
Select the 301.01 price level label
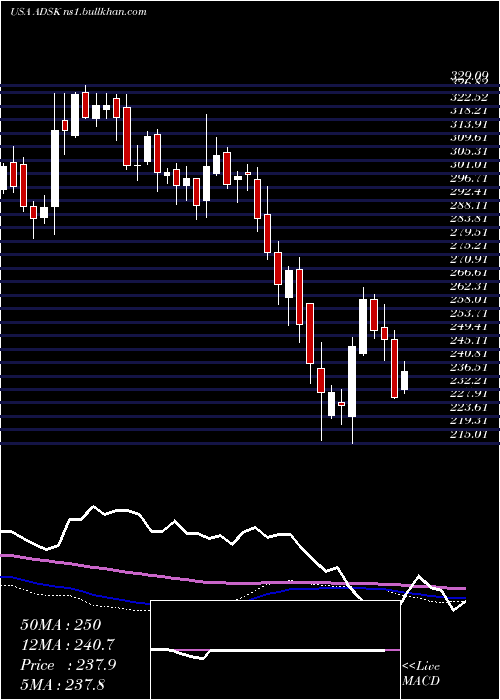click(469, 165)
